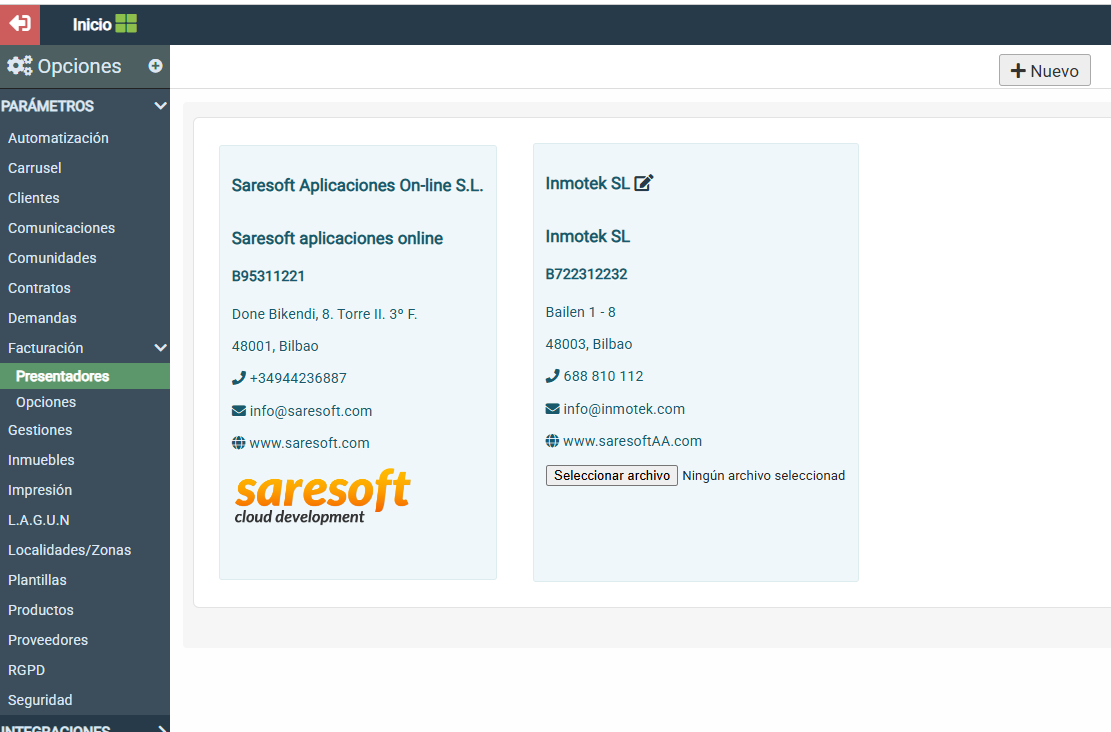1111x732 pixels.
Task: Click the envelope icon beside info@inmotek.com
Action: tap(552, 409)
